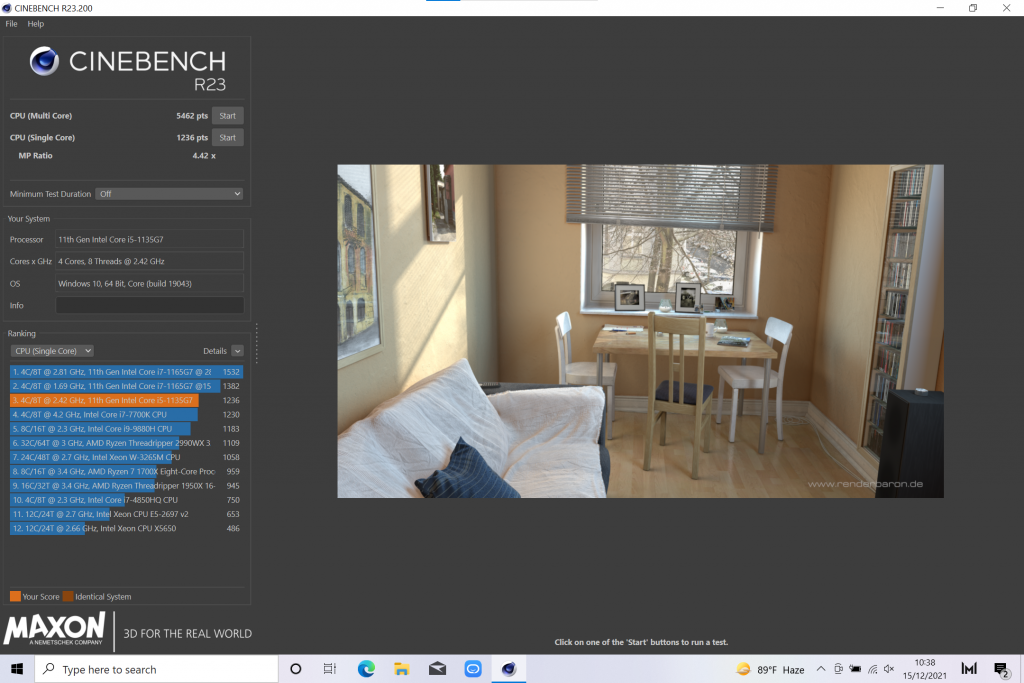Click the Cores x GHz field value
Viewport: 1024px width, 683px height.
150,261
